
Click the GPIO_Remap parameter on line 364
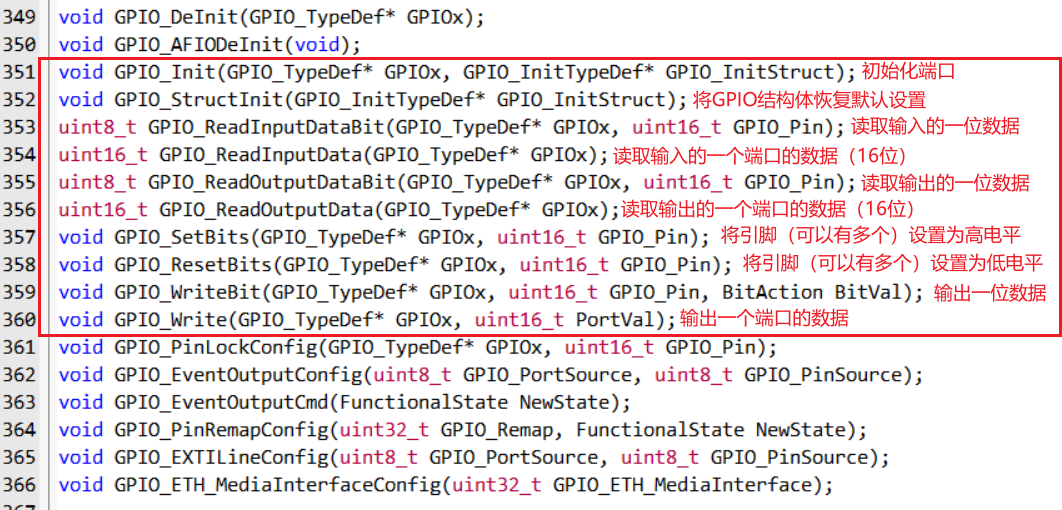(496, 430)
